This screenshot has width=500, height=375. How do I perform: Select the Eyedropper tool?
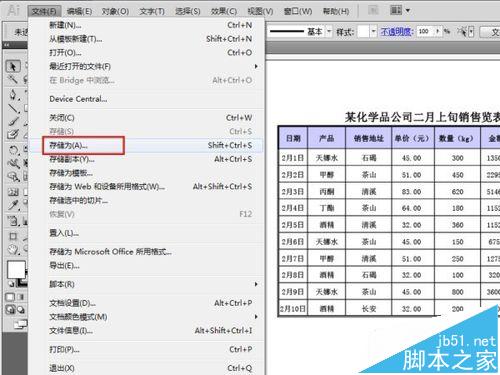13,205
